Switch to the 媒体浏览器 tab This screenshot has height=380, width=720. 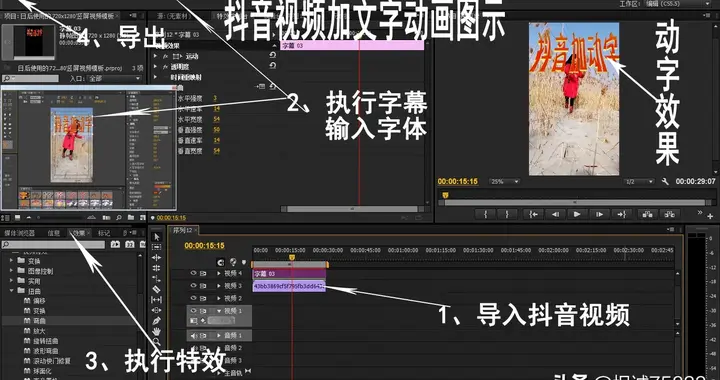pyautogui.click(x=19, y=233)
